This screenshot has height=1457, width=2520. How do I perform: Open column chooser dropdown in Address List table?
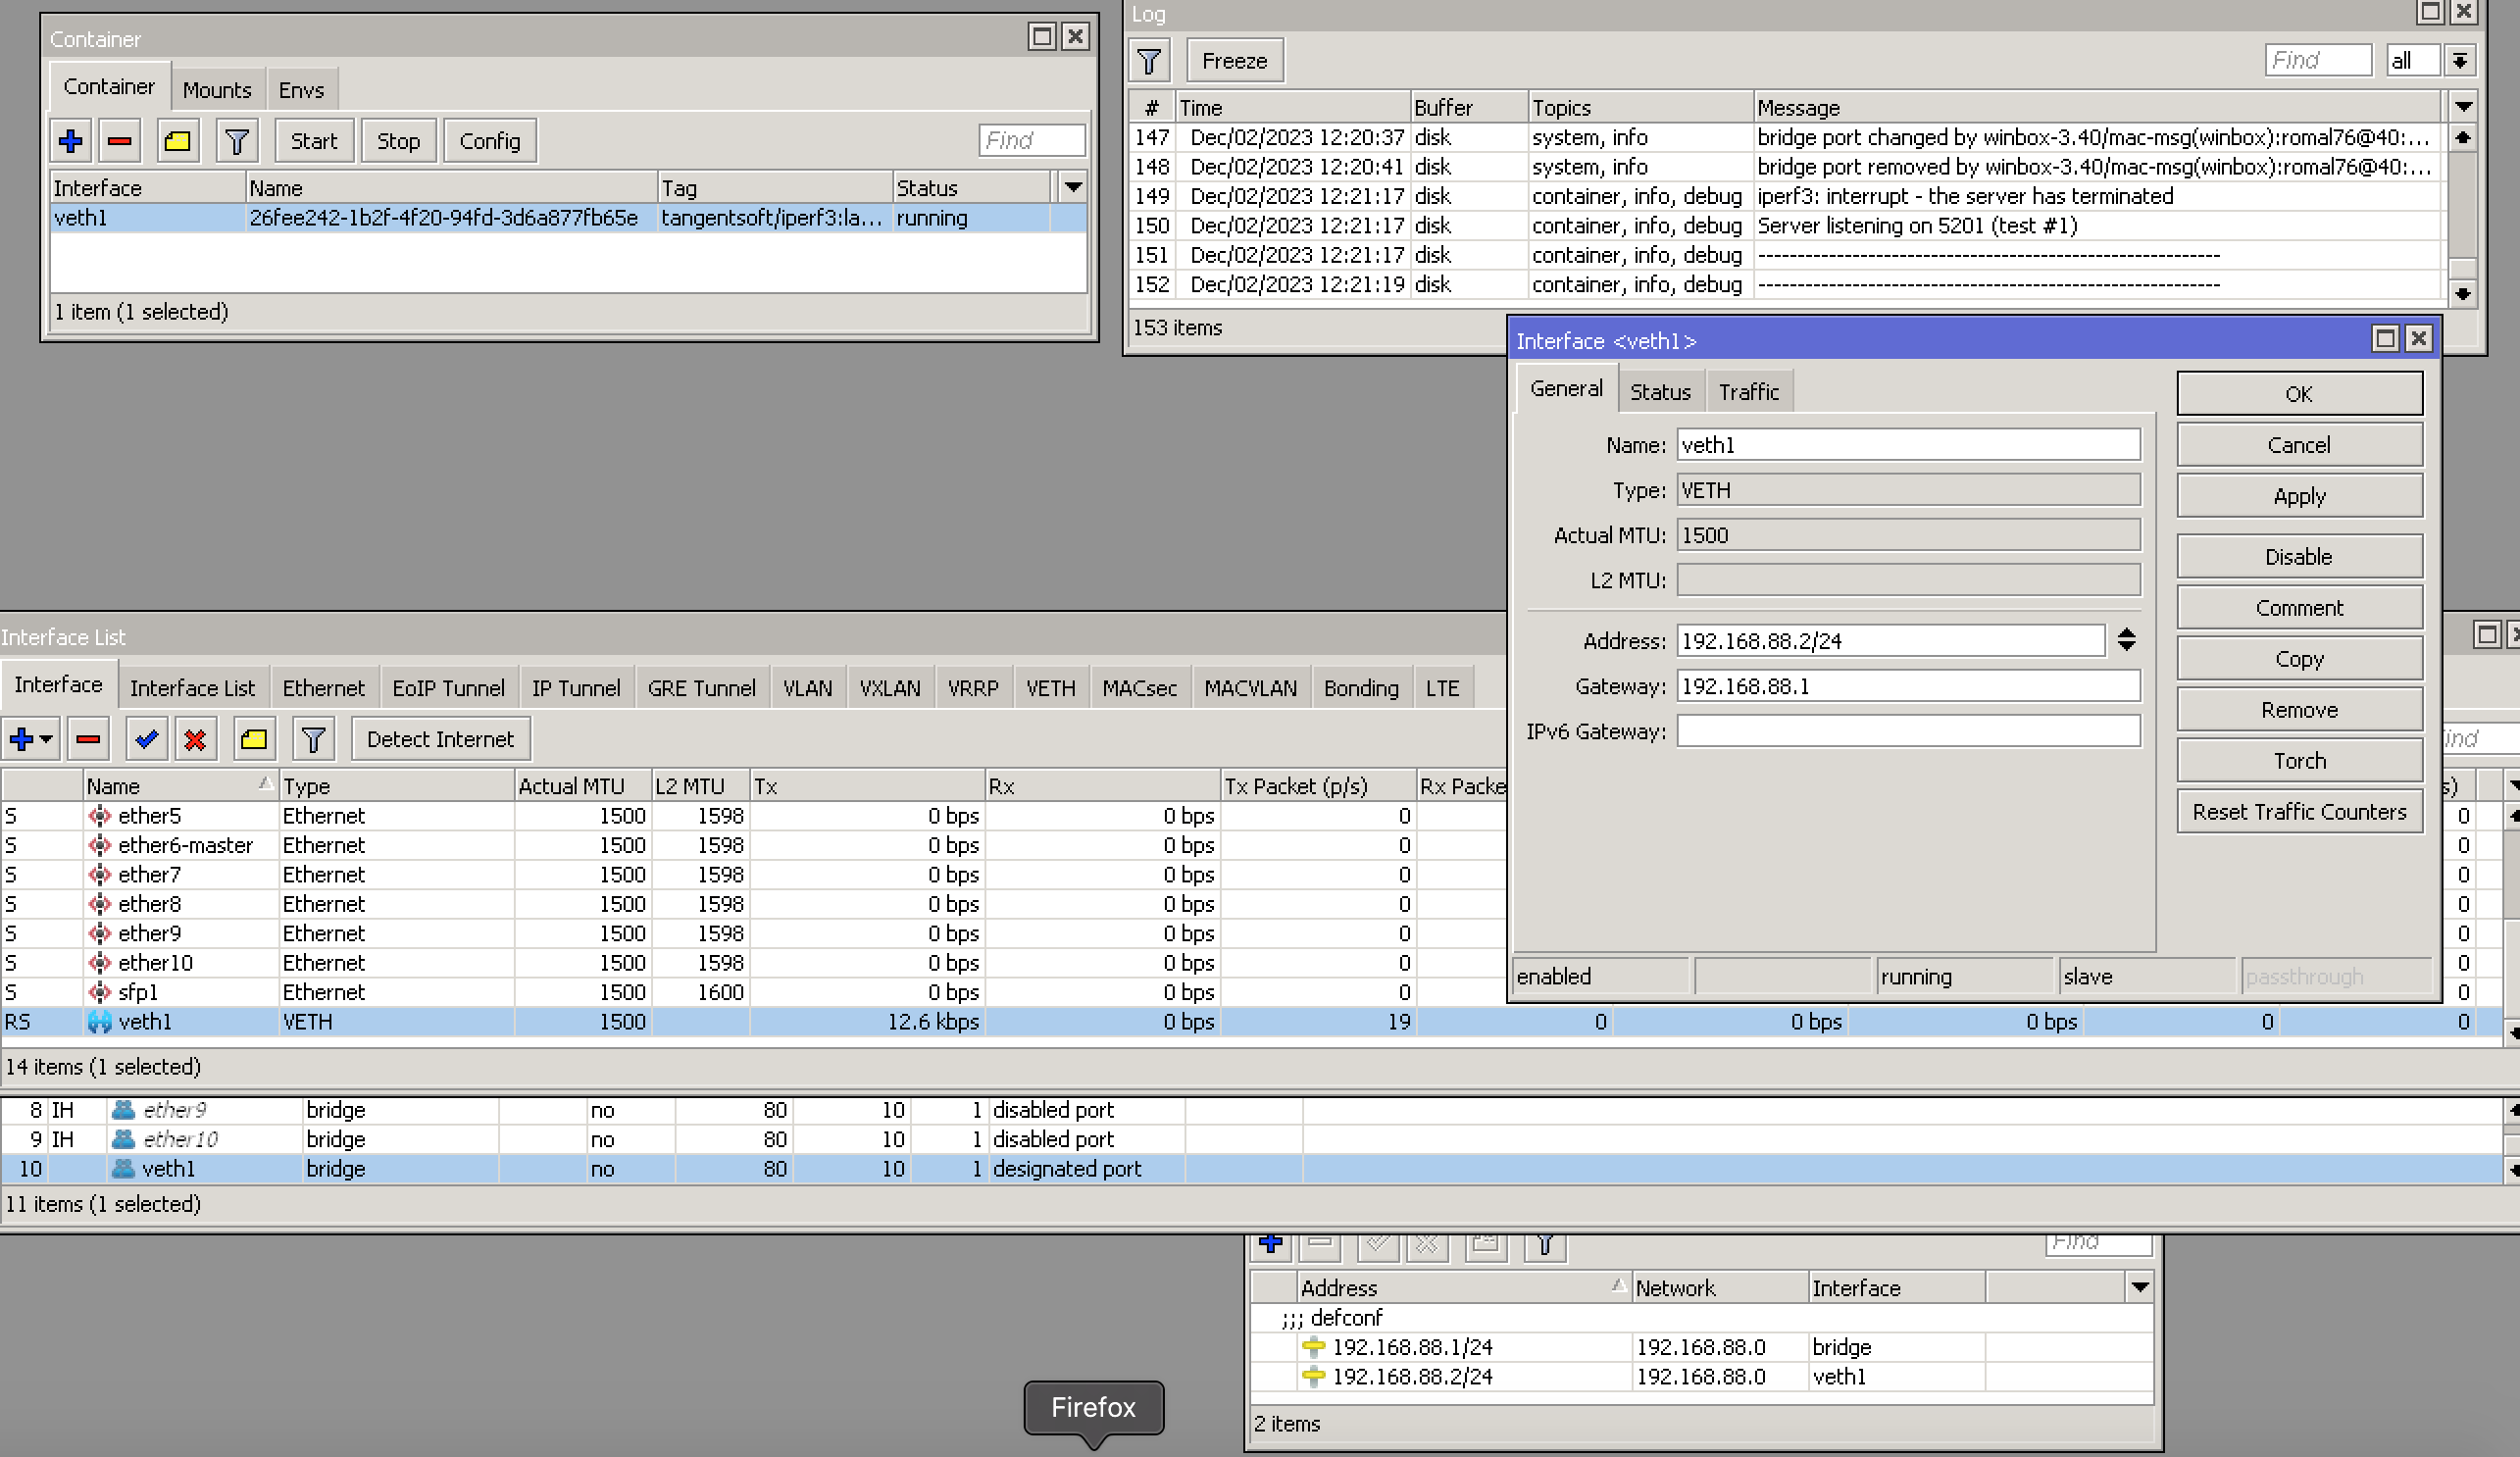pos(2140,1287)
